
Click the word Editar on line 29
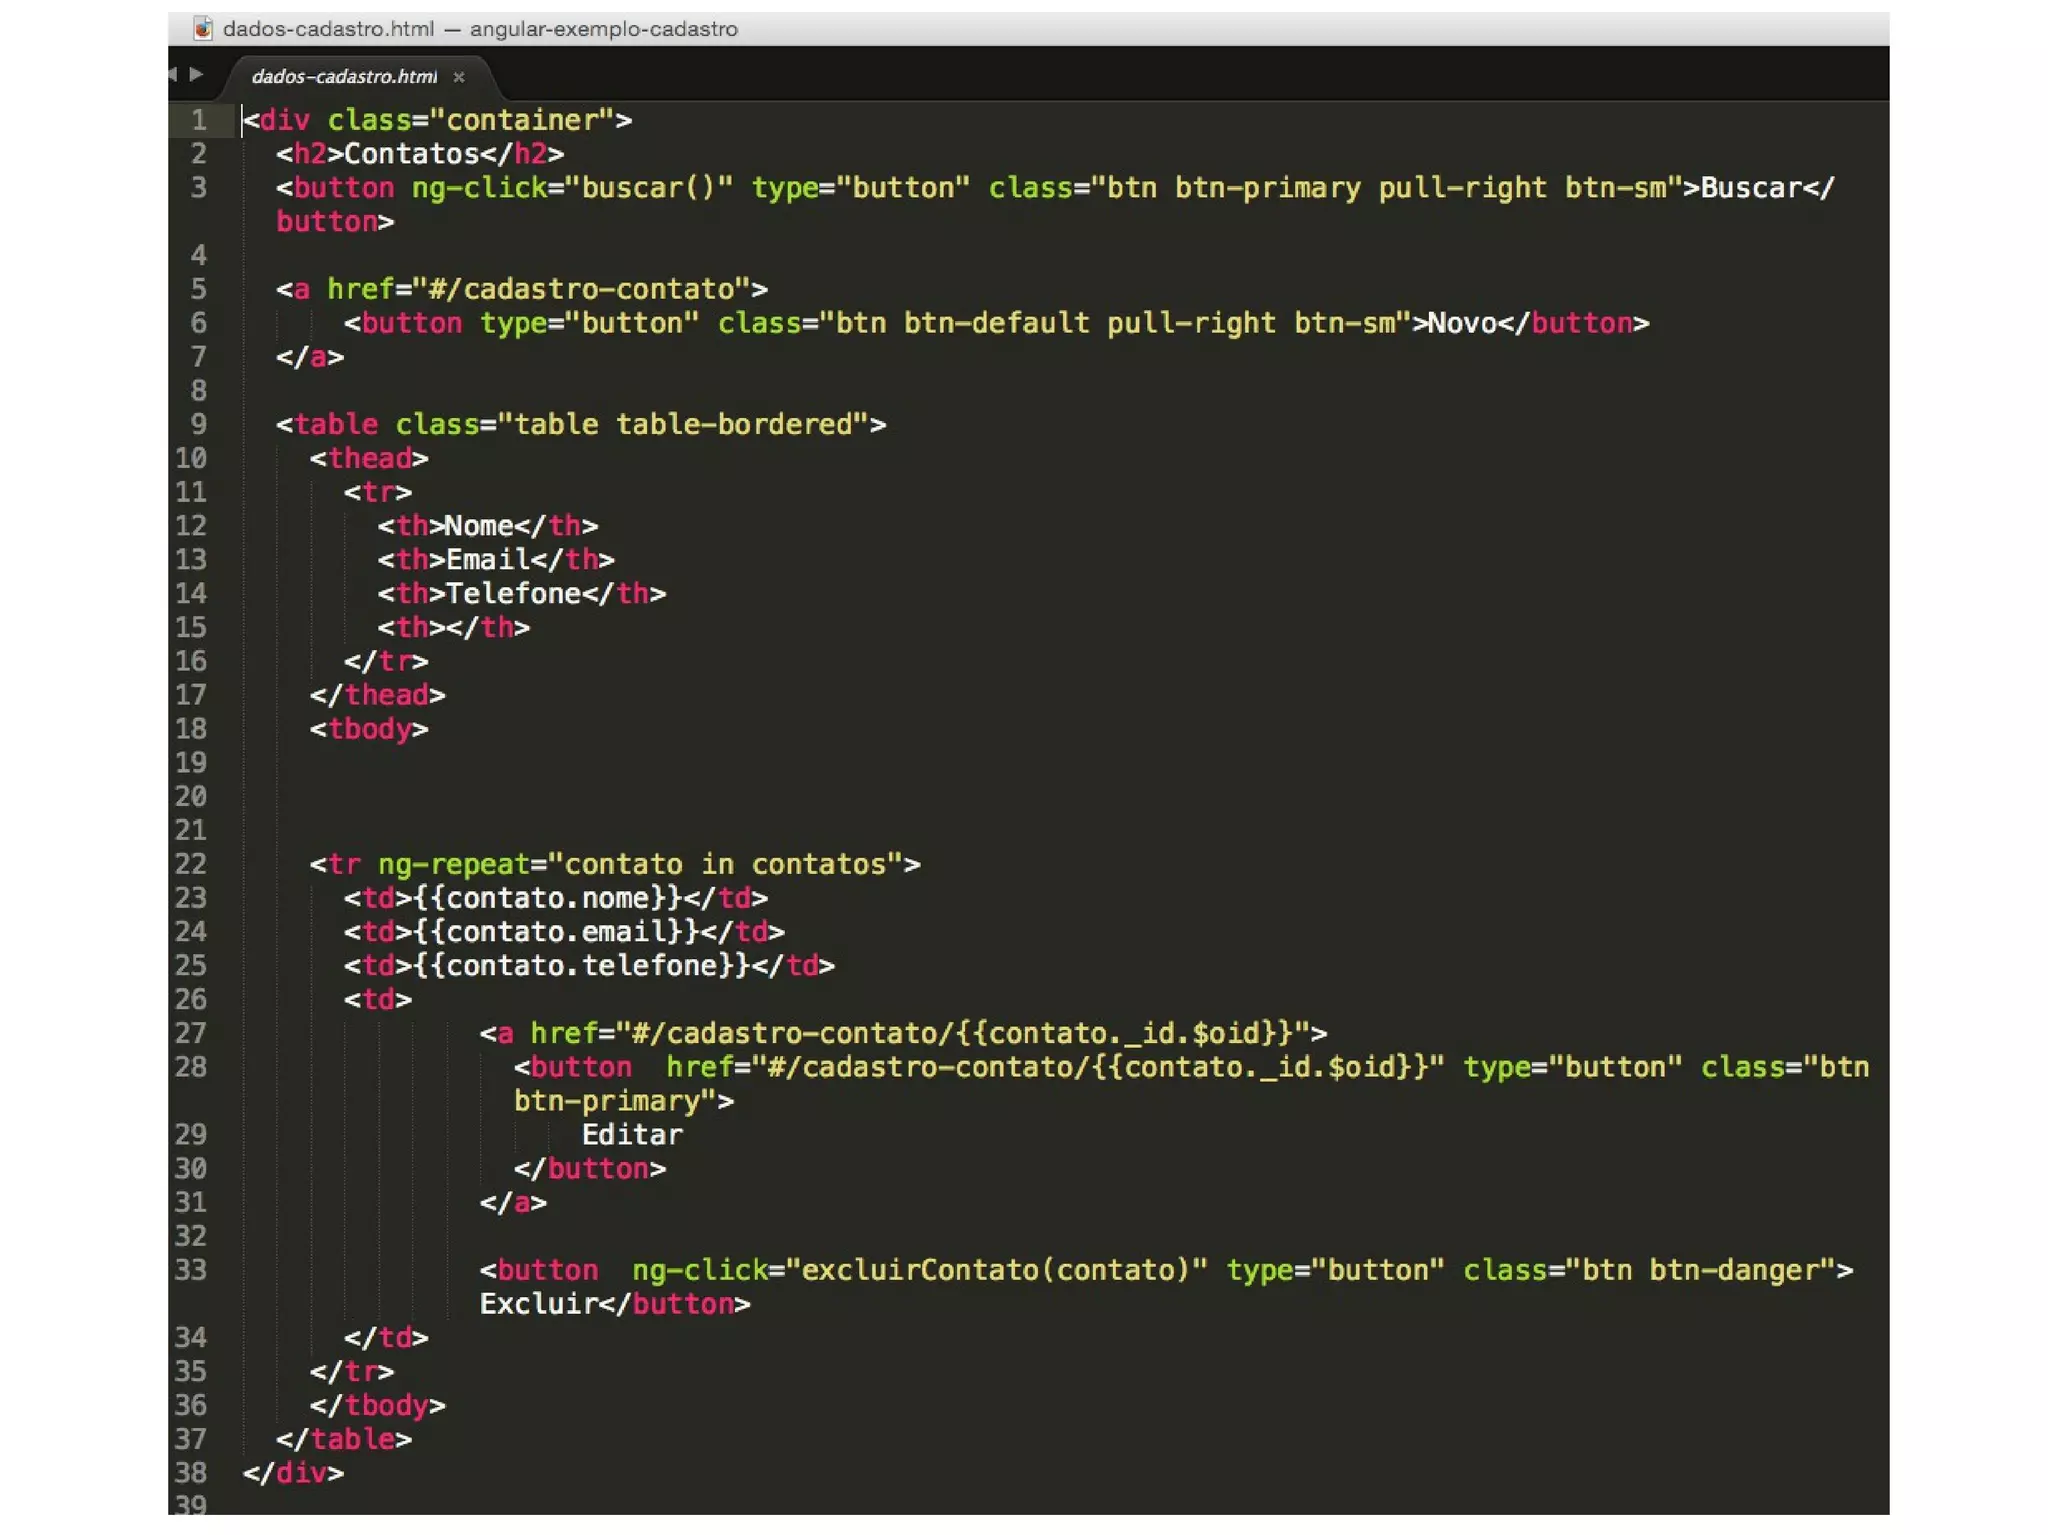pyautogui.click(x=632, y=1135)
